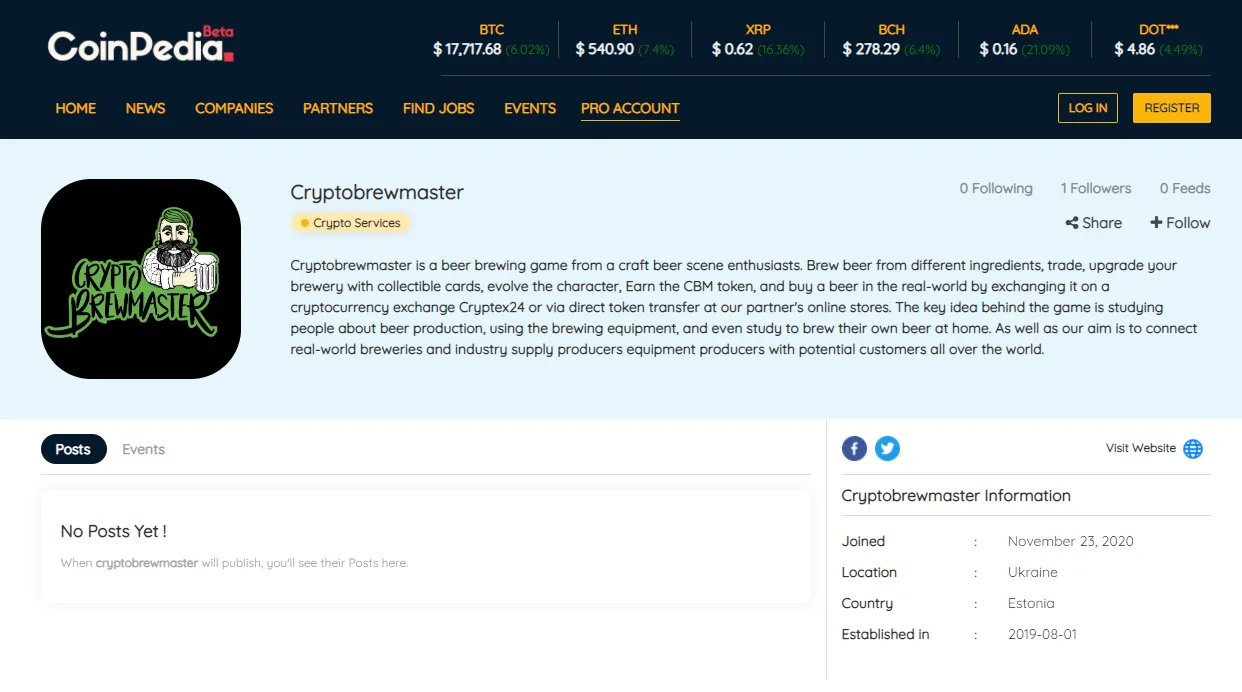This screenshot has height=692, width=1242.
Task: Follow the Cryptobrewmaster company
Action: click(x=1180, y=223)
